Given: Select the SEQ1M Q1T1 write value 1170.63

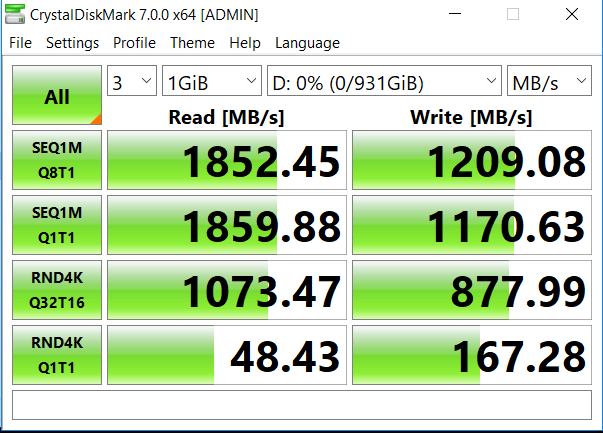Looking at the screenshot, I should 472,225.
